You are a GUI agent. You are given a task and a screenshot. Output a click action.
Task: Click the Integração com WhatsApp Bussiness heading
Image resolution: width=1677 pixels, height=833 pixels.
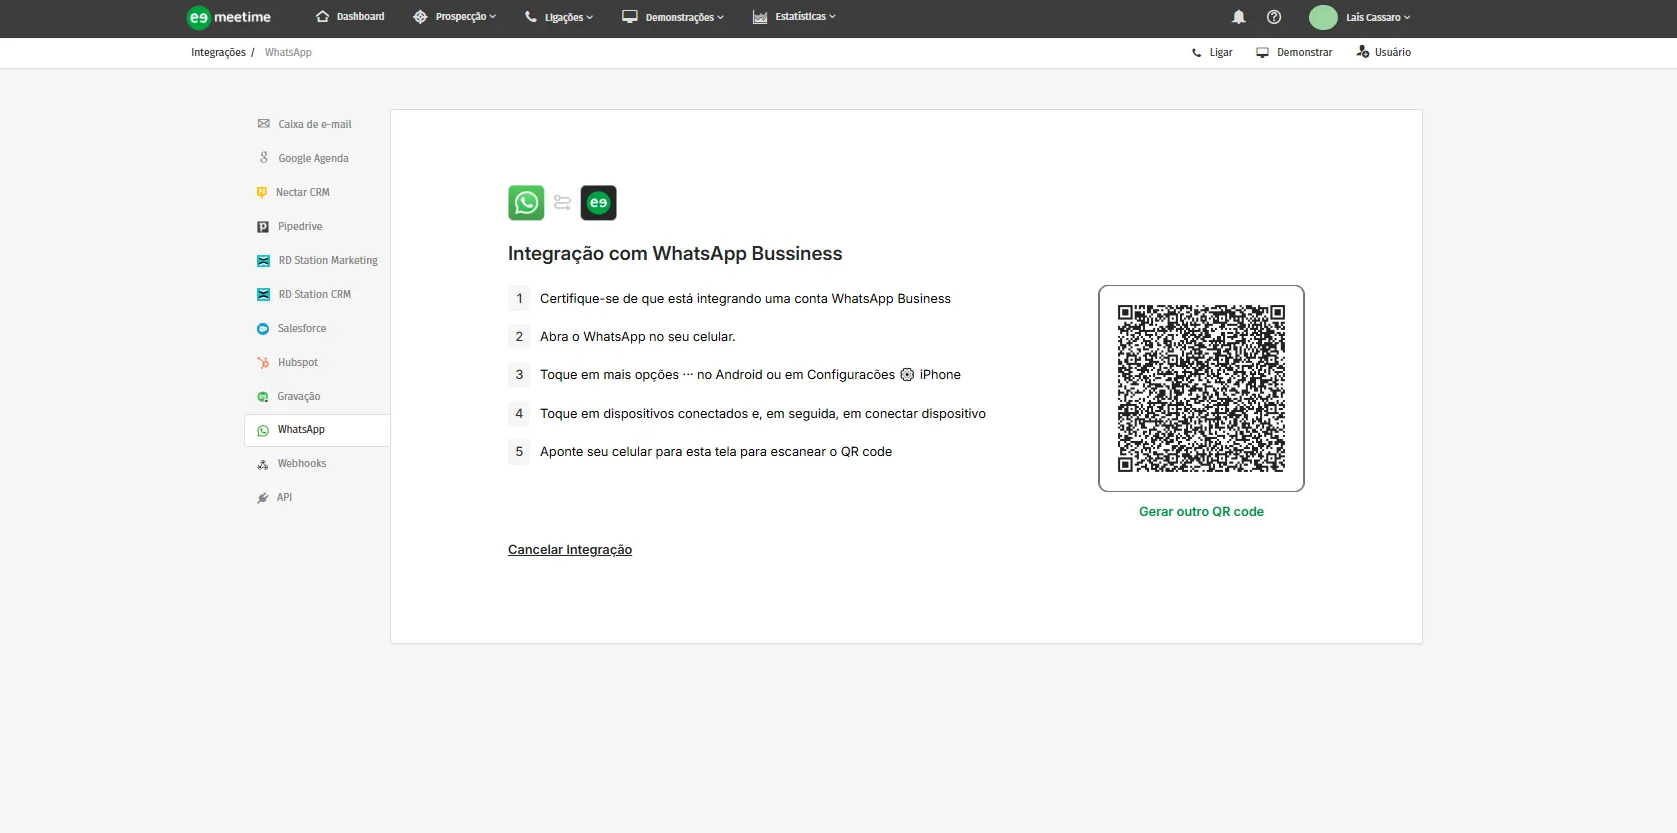tap(675, 254)
